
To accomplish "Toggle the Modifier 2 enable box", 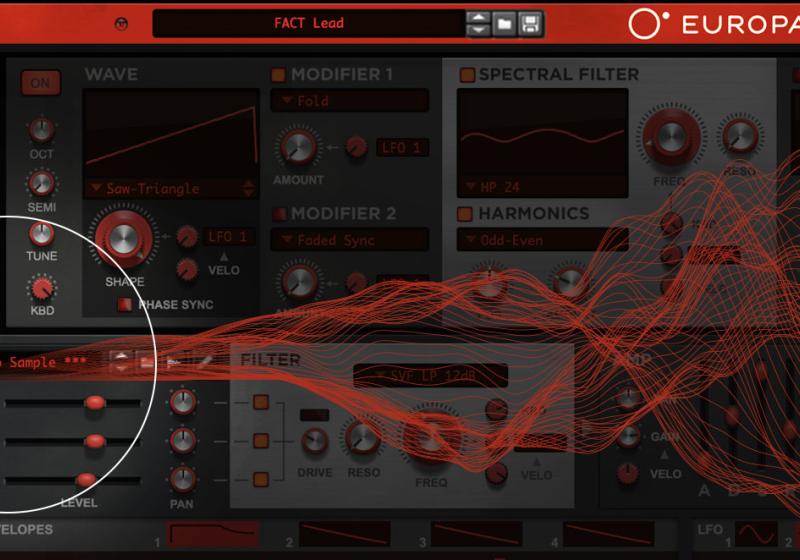I will (x=279, y=214).
